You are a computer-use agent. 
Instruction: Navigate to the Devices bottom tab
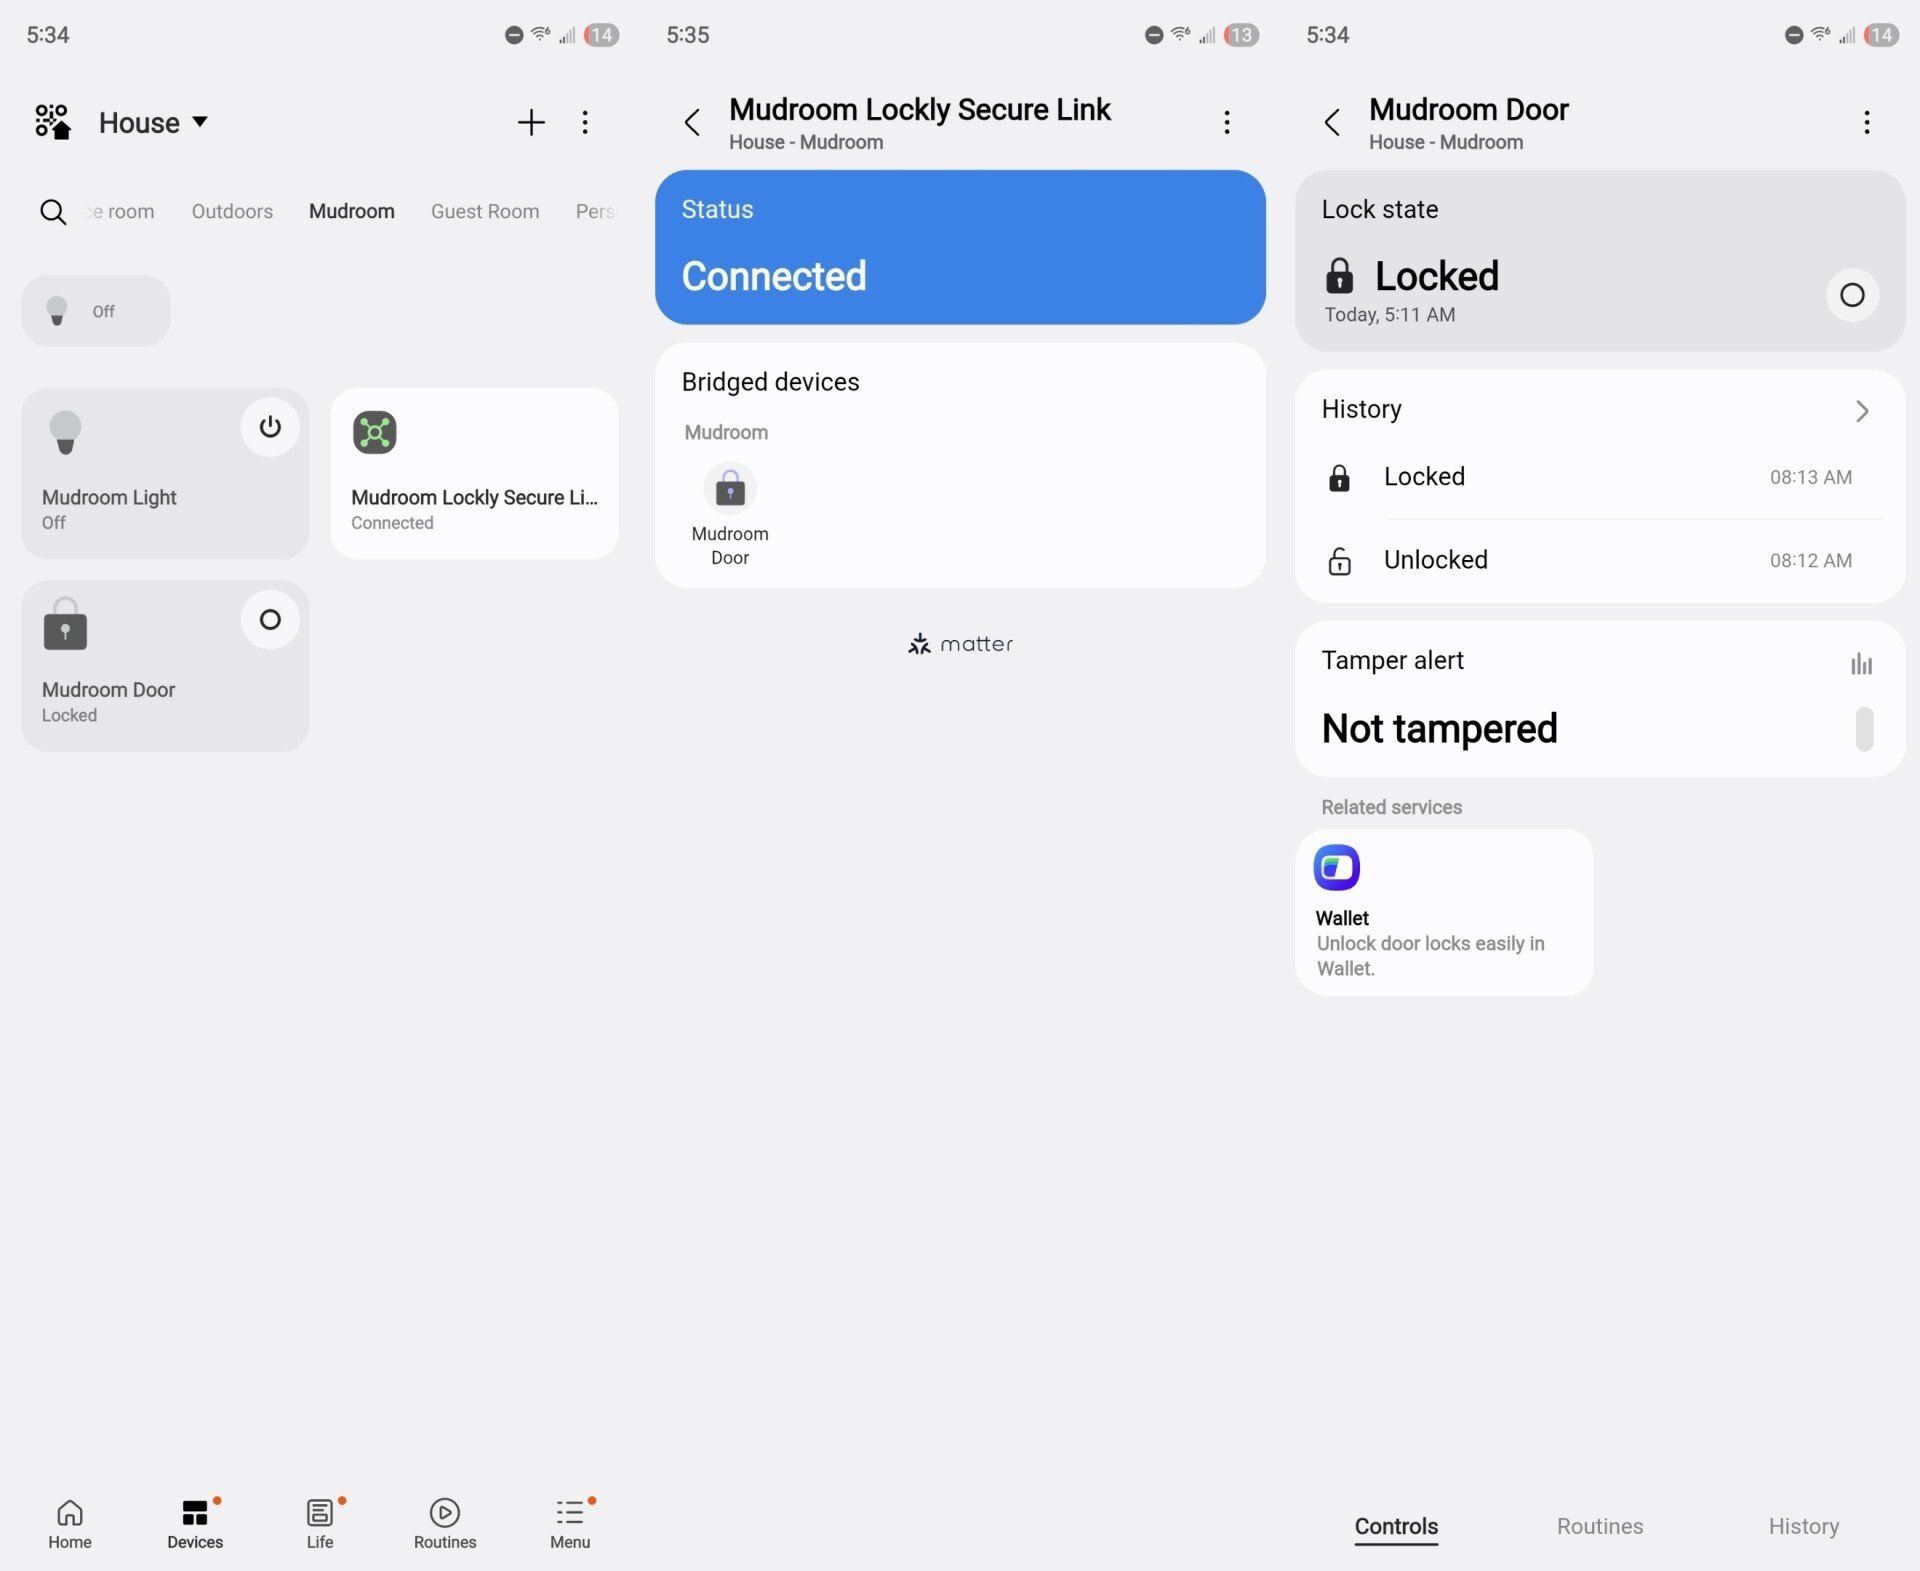(x=194, y=1522)
